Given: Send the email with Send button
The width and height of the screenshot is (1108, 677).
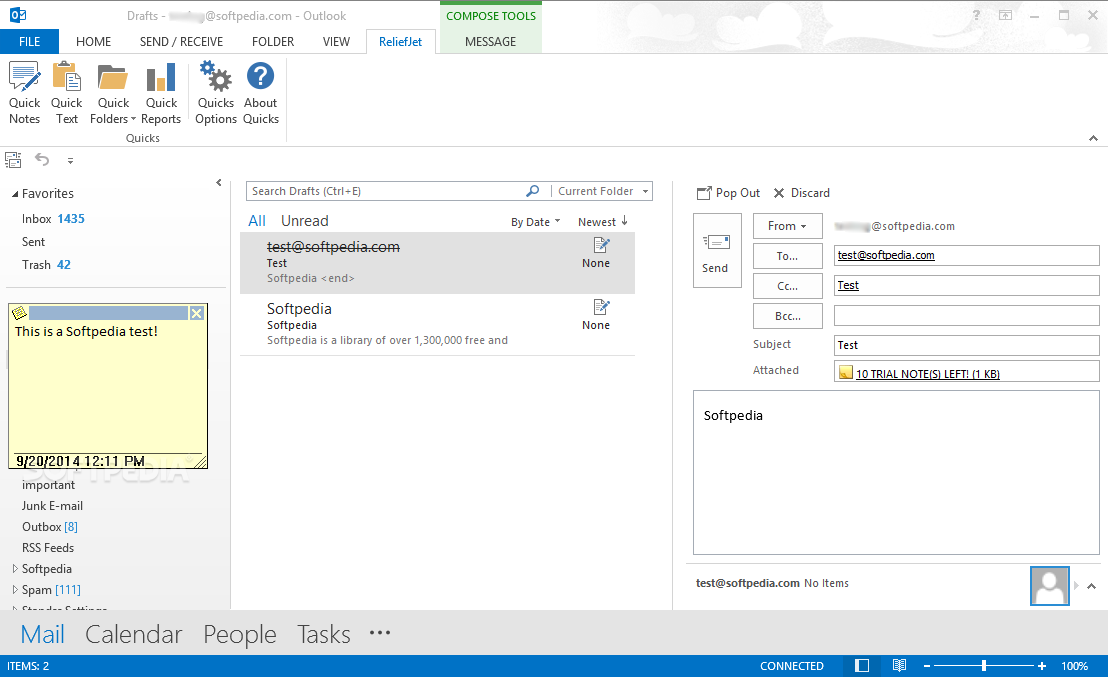Looking at the screenshot, I should click(x=717, y=251).
